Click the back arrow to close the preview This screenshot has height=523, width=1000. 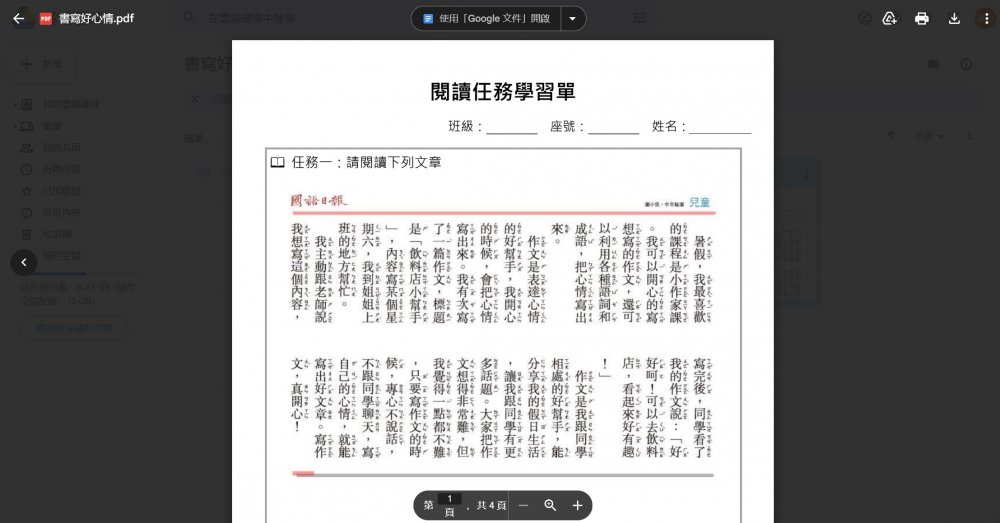point(18,18)
